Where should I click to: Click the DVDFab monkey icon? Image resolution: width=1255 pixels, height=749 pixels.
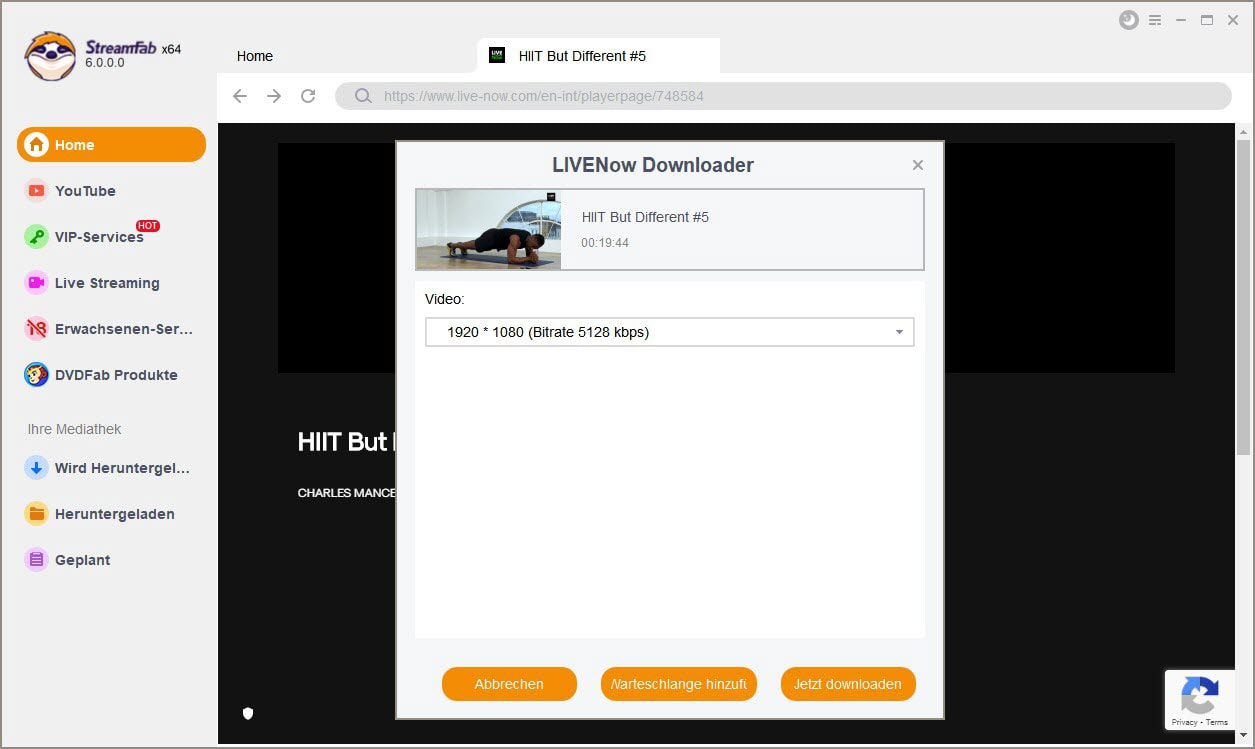[x=37, y=375]
